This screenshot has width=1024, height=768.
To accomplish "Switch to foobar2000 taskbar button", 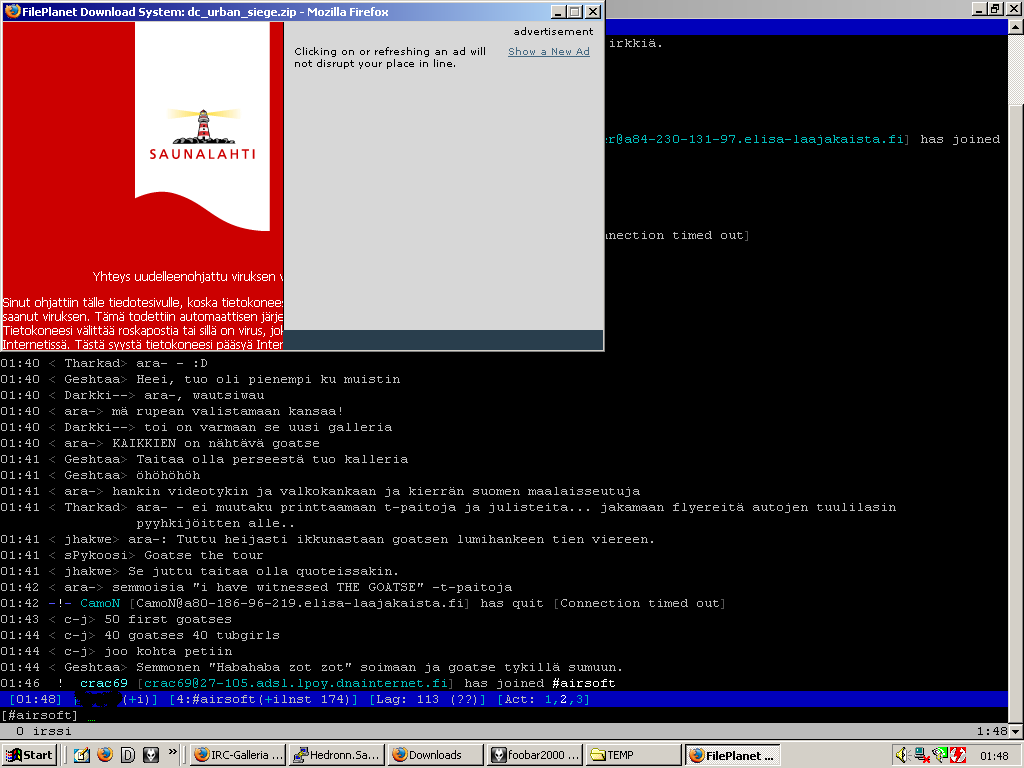I will pyautogui.click(x=531, y=755).
